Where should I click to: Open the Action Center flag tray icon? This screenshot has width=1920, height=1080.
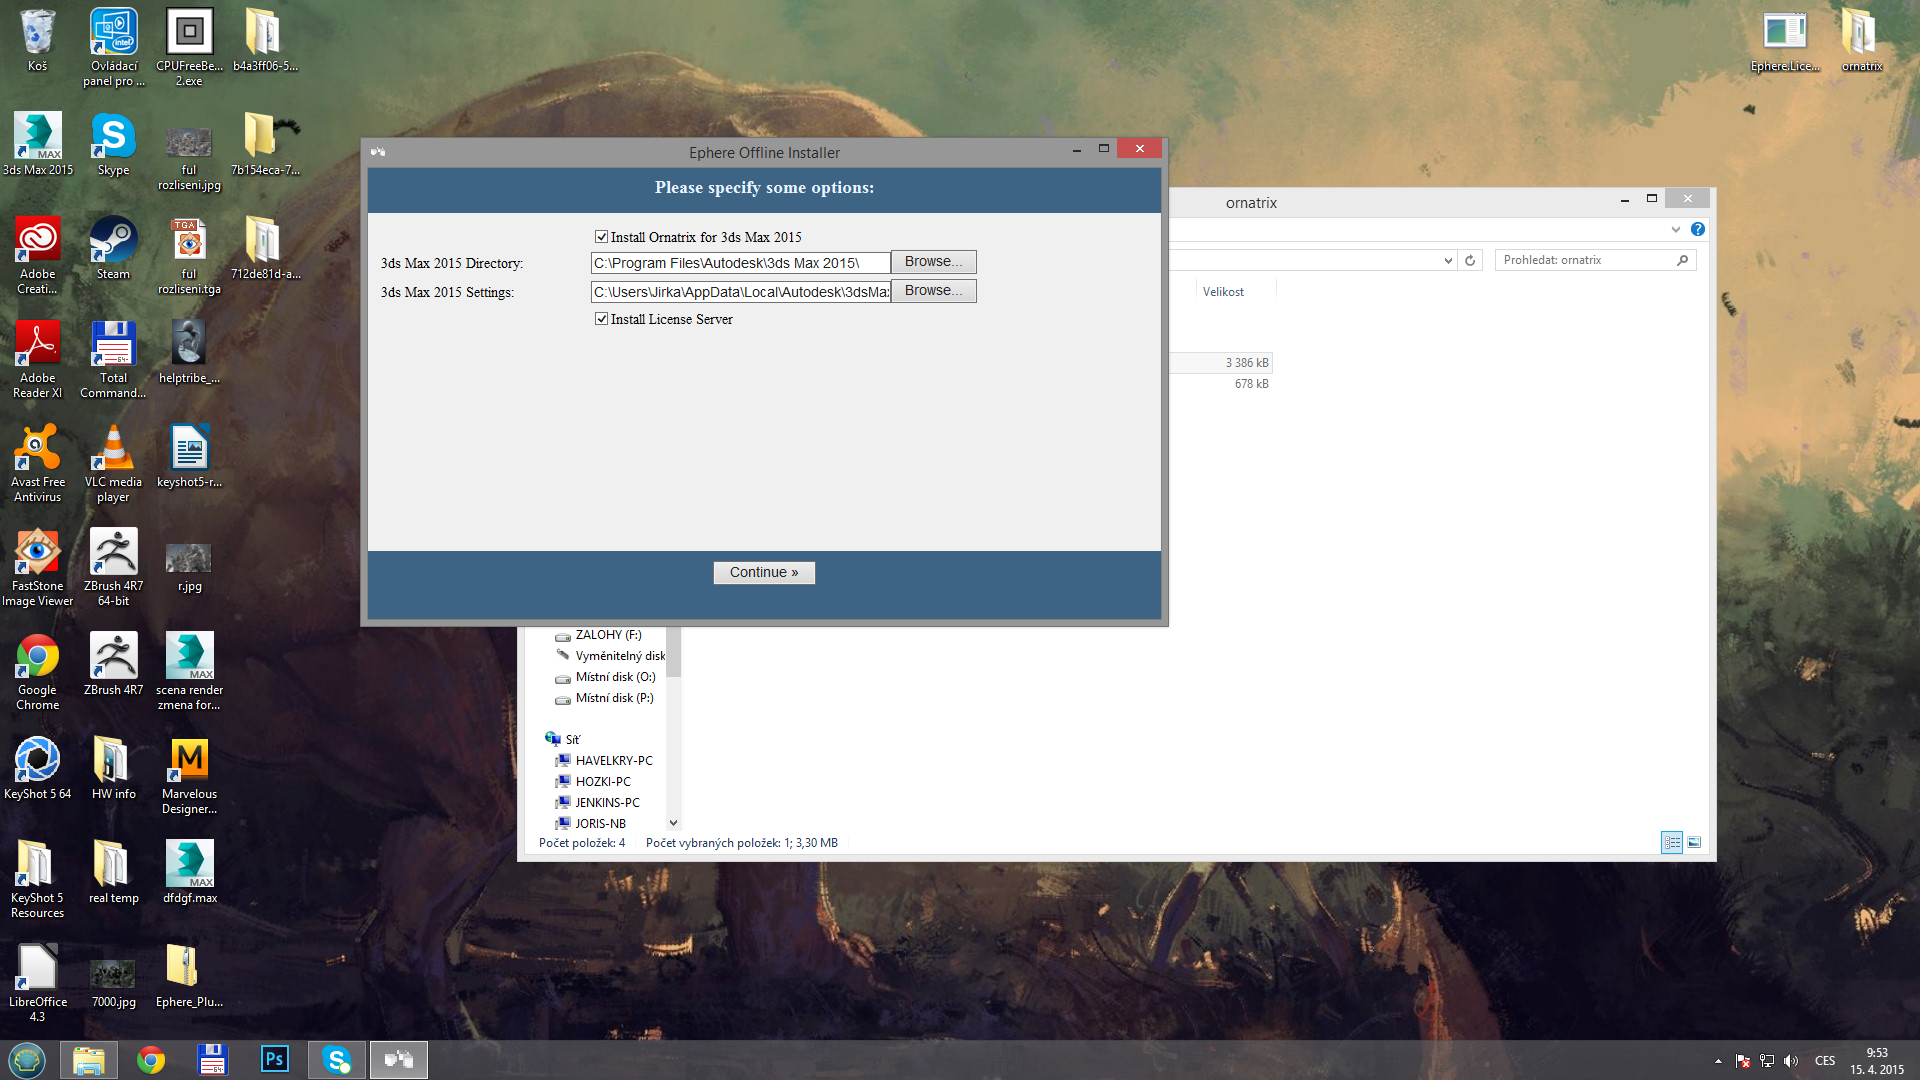click(x=1743, y=1061)
